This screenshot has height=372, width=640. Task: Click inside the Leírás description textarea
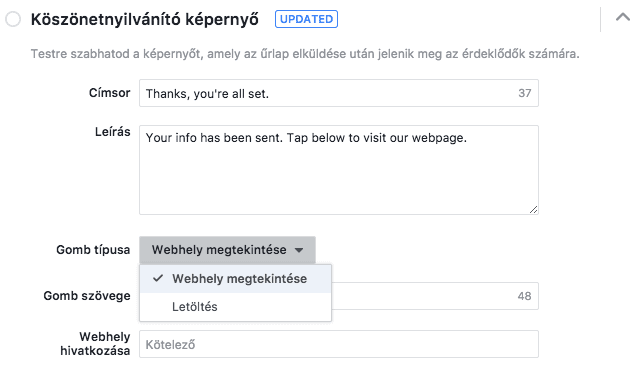click(x=339, y=170)
